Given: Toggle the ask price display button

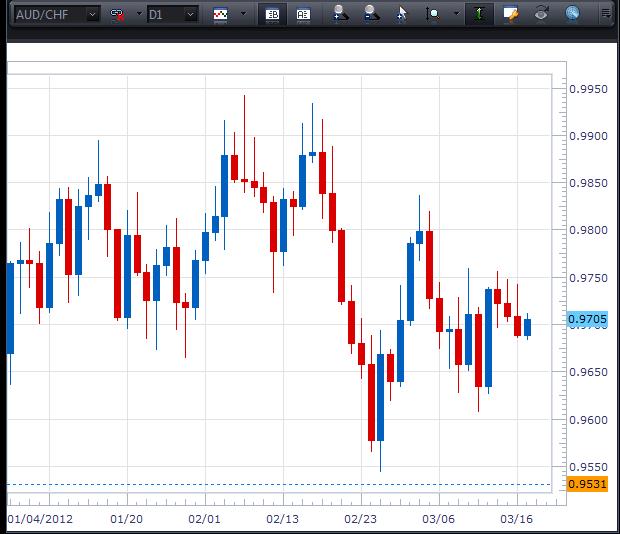Looking at the screenshot, I should [x=303, y=15].
